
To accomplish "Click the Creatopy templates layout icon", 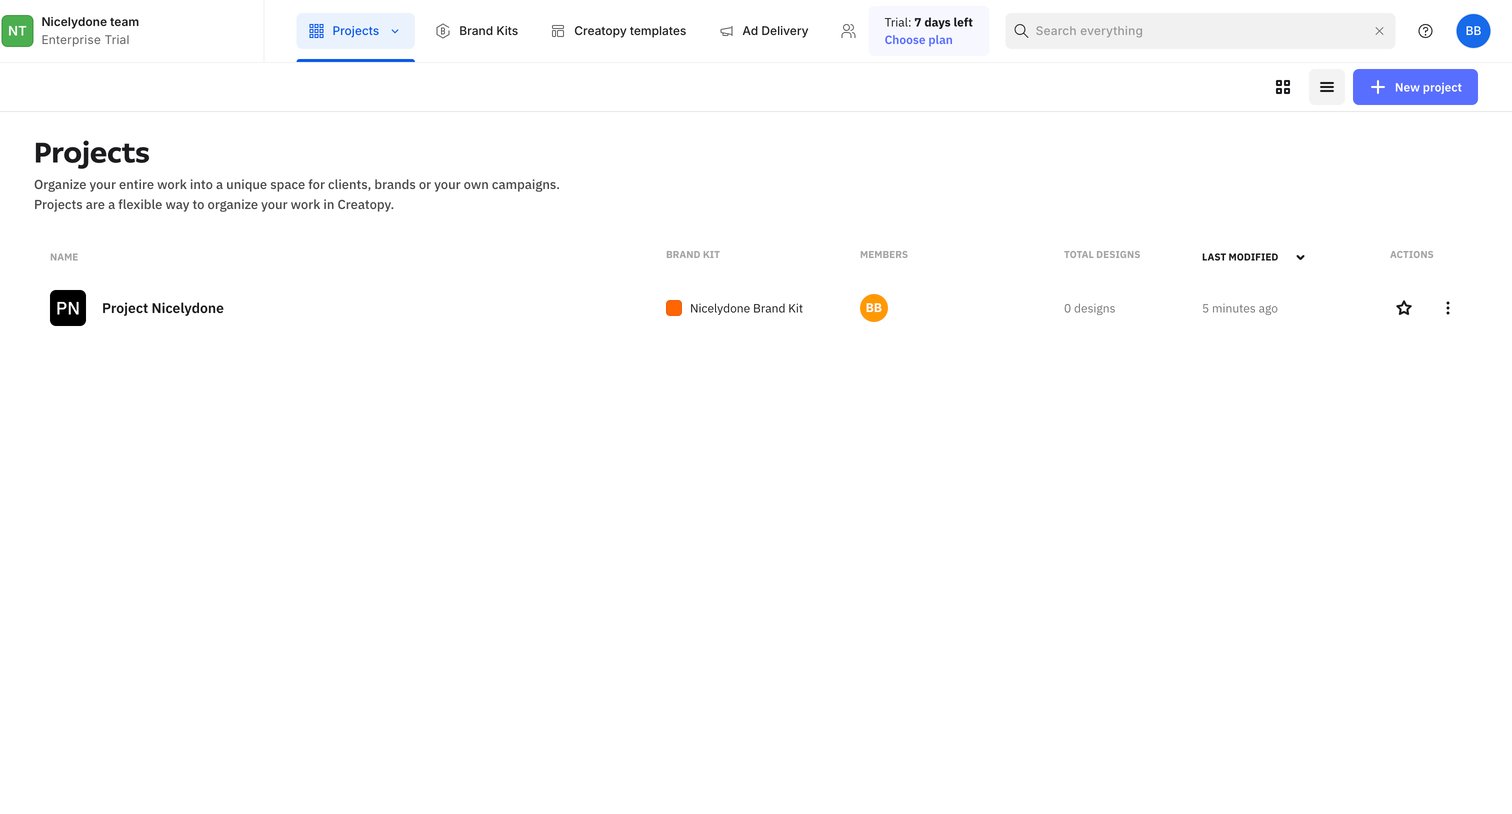I will click(x=558, y=31).
